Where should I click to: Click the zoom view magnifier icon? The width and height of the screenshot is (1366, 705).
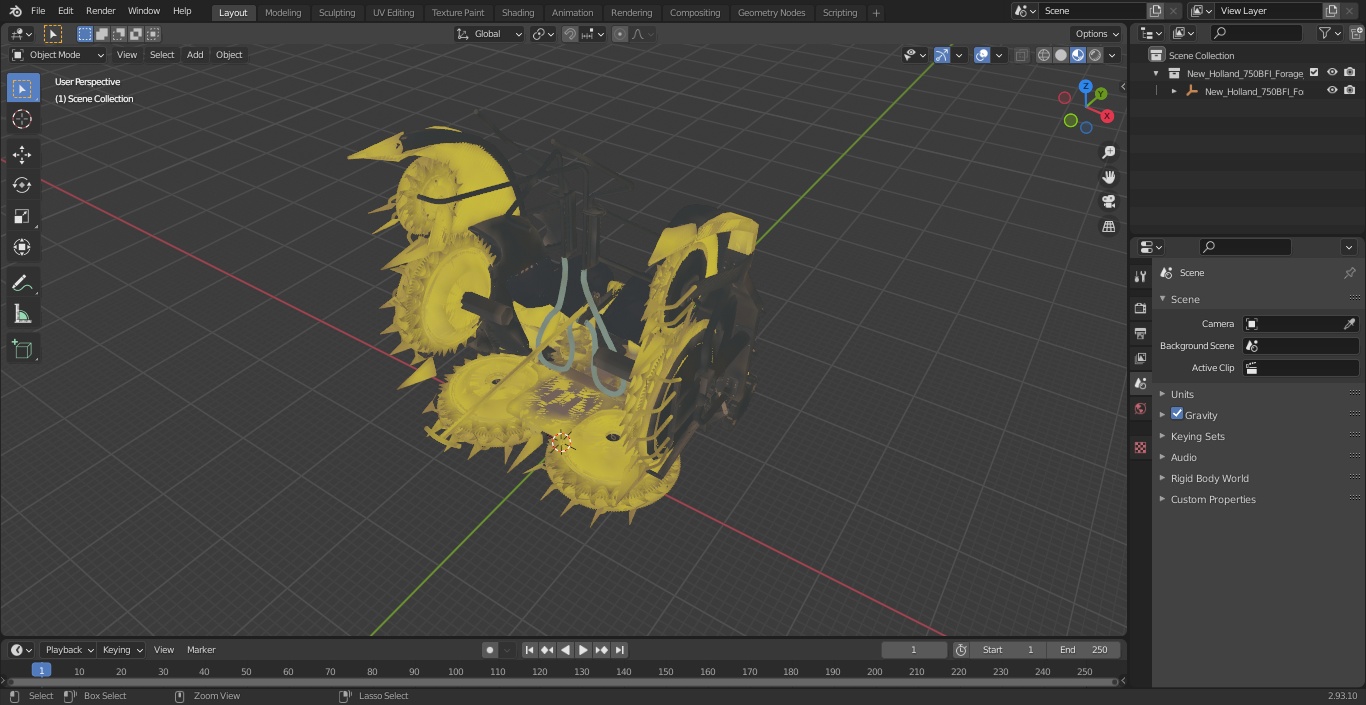pyautogui.click(x=1108, y=152)
